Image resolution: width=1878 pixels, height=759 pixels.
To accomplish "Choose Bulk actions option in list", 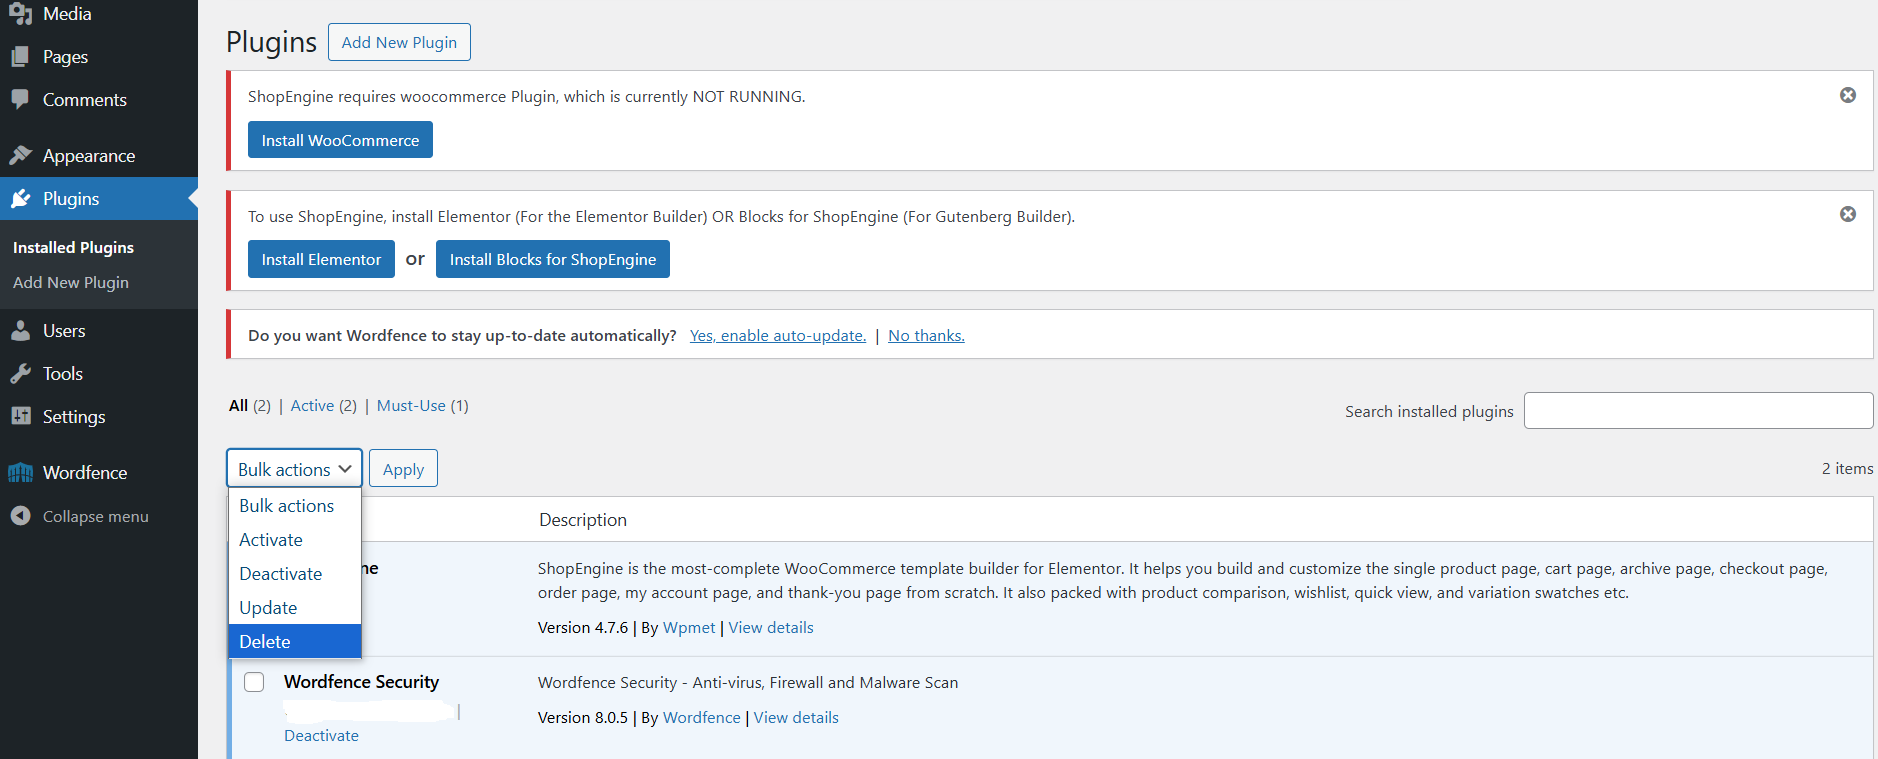I will [x=295, y=506].
